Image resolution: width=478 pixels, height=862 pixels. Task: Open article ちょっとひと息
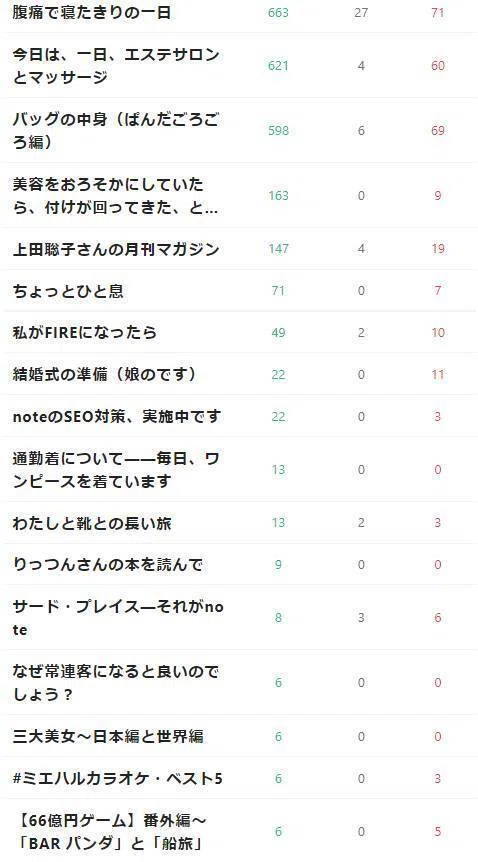pyautogui.click(x=68, y=291)
